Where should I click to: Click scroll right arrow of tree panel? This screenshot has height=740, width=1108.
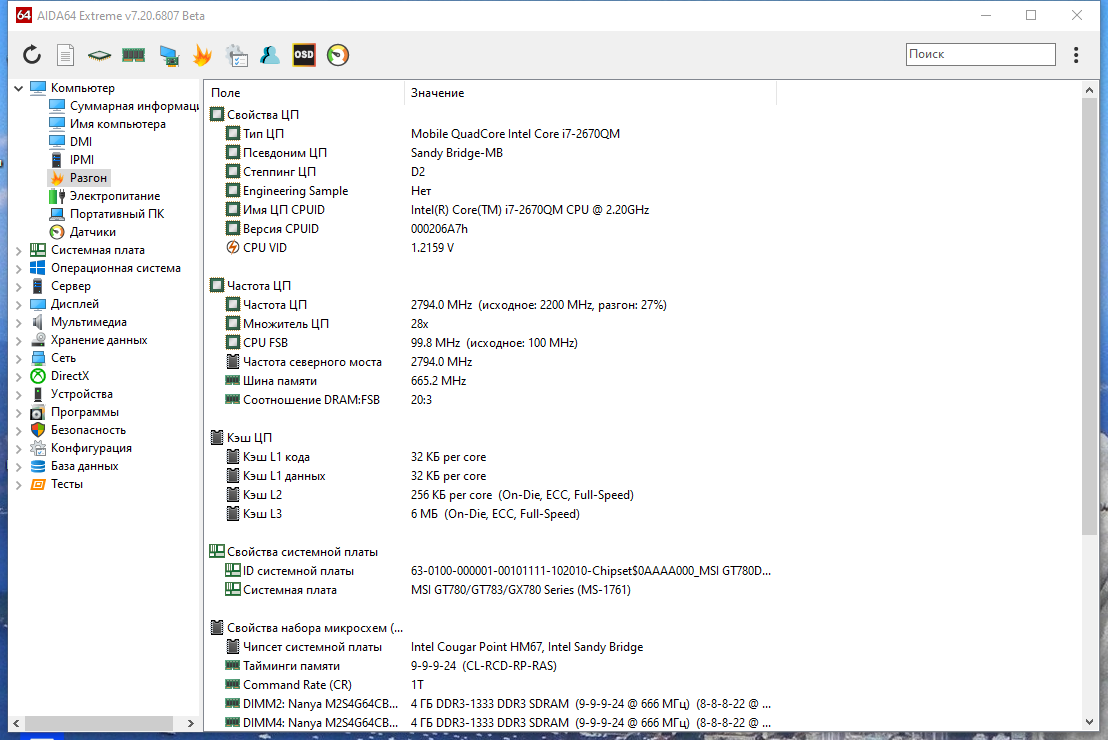190,723
